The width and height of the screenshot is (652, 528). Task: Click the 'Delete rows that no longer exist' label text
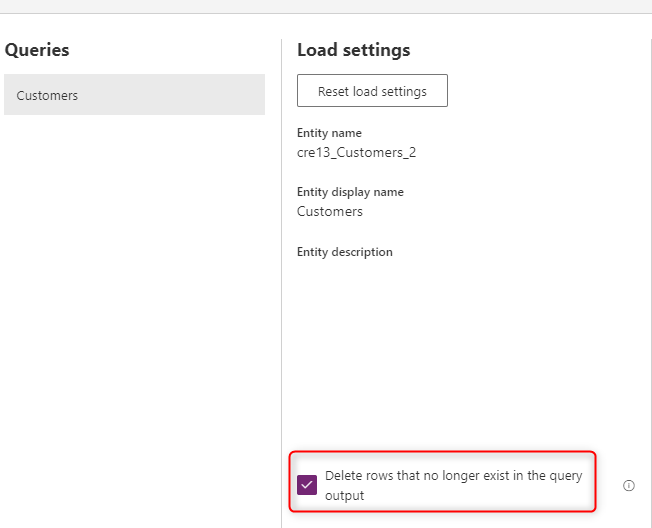[453, 476]
